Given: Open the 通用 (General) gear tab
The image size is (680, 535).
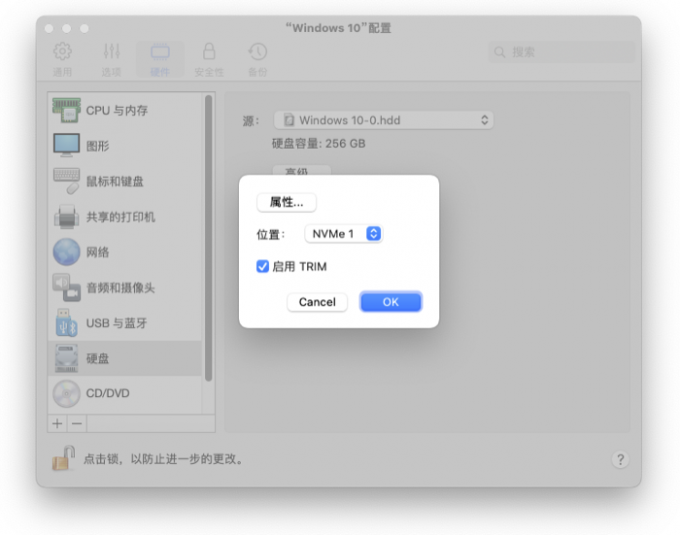Looking at the screenshot, I should click(62, 59).
